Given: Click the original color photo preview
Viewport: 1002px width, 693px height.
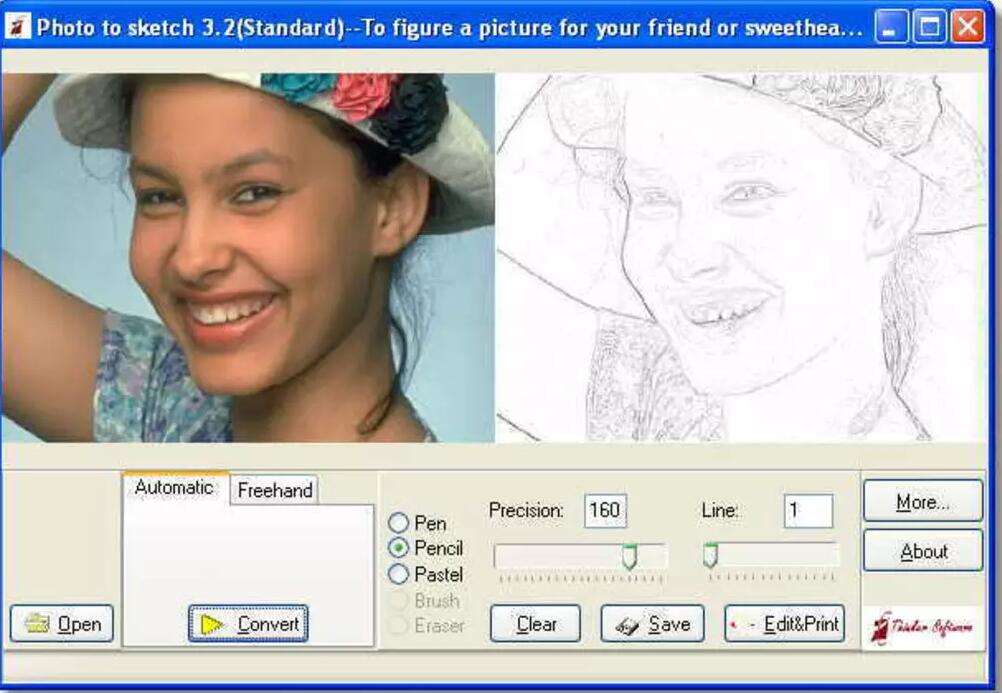Looking at the screenshot, I should (248, 258).
